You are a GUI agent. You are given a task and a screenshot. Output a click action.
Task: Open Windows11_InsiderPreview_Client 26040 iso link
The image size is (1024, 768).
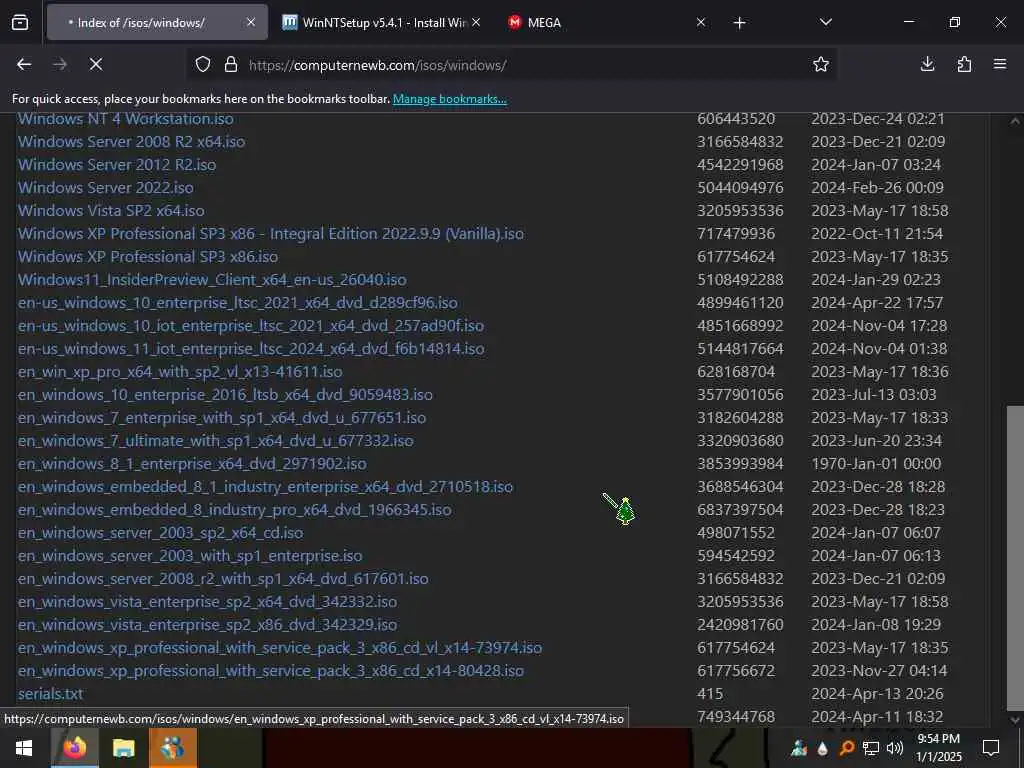(212, 280)
